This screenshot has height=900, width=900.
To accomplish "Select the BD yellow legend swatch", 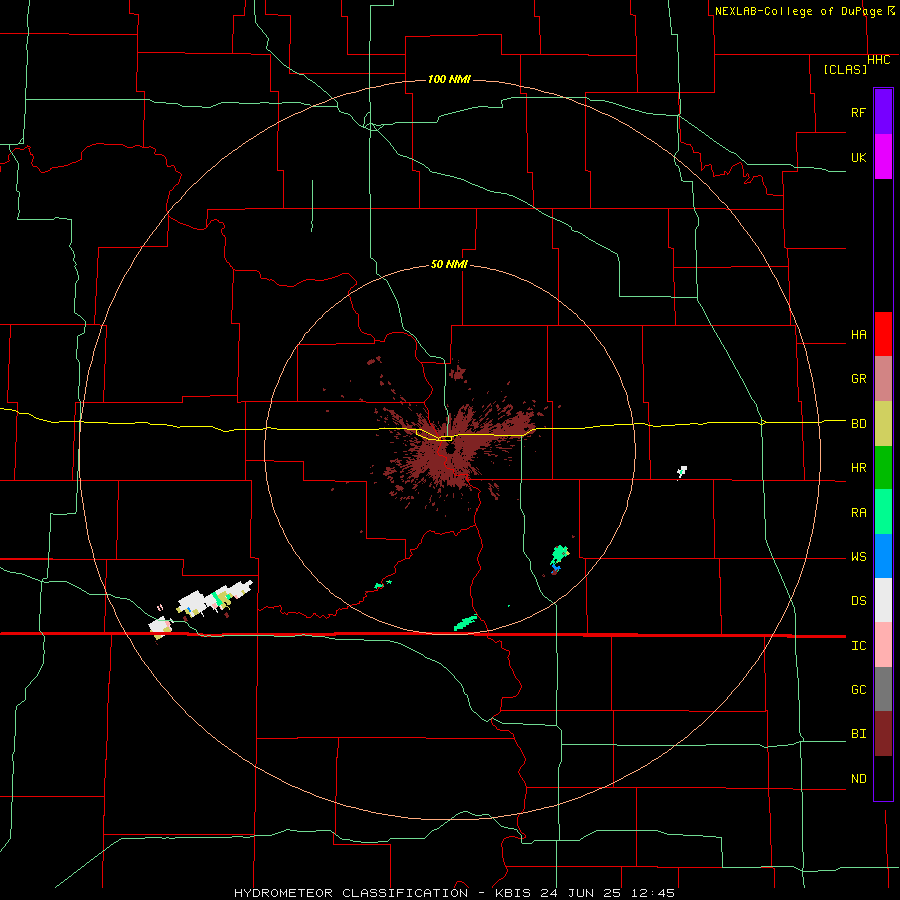I will pyautogui.click(x=883, y=424).
